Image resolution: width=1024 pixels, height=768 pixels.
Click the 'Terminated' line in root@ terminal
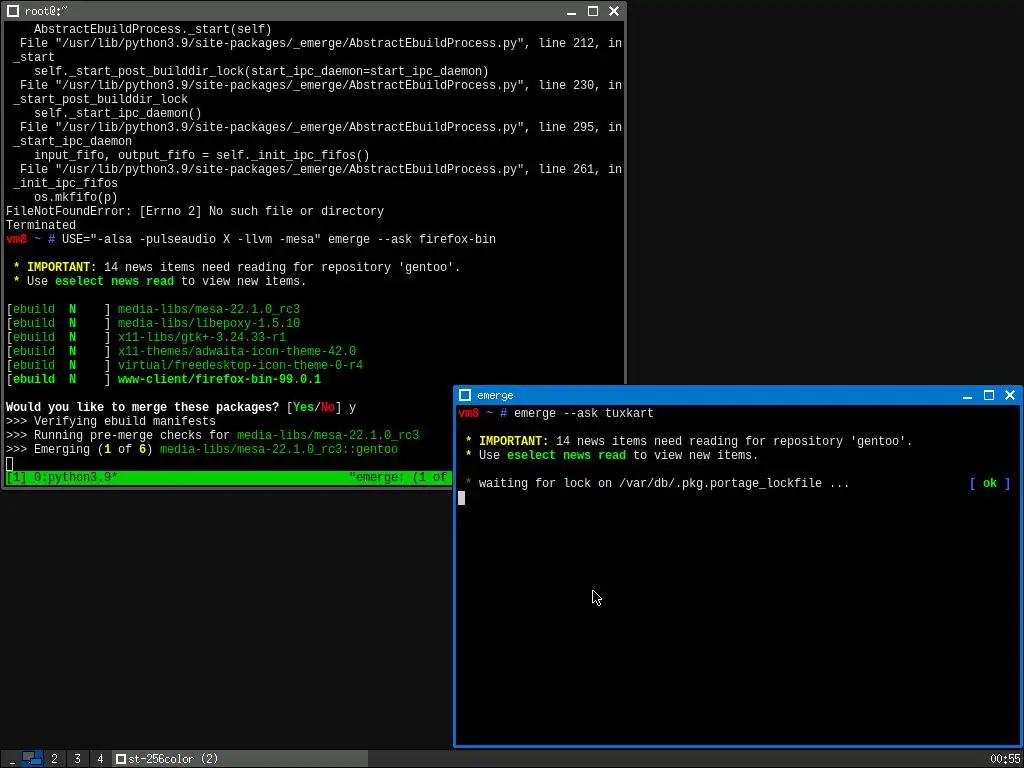[40, 225]
